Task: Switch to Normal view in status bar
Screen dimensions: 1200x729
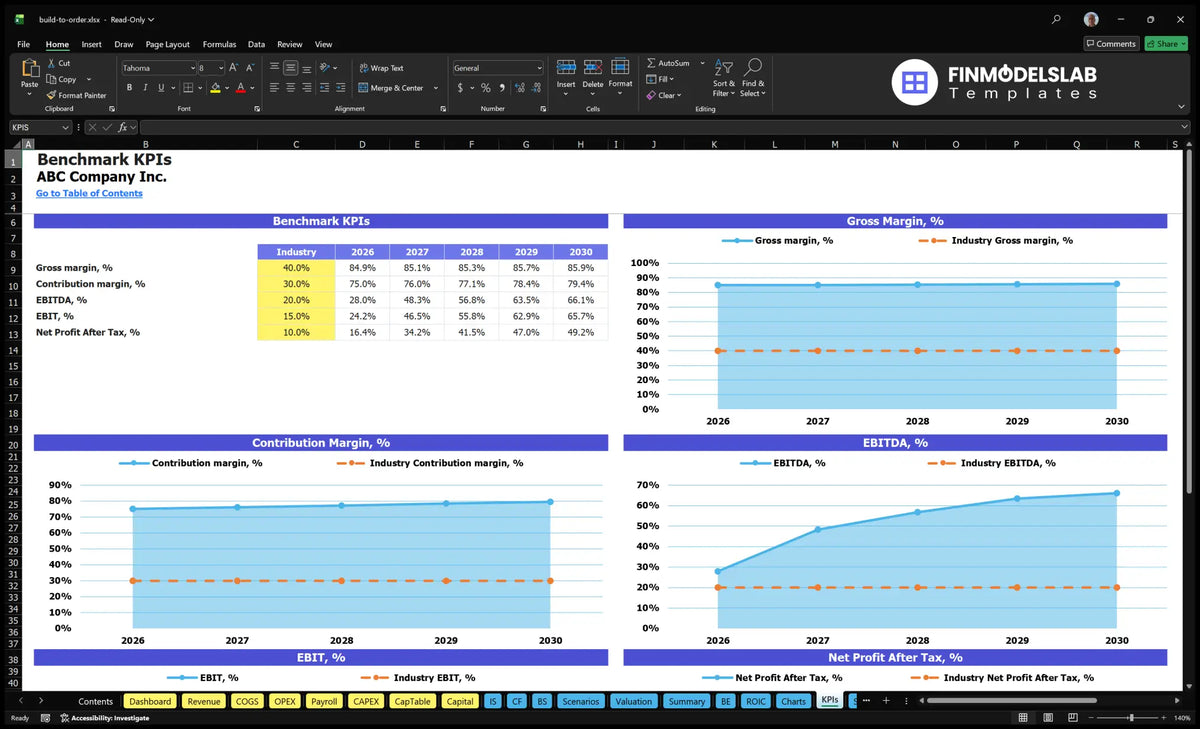Action: (1022, 717)
